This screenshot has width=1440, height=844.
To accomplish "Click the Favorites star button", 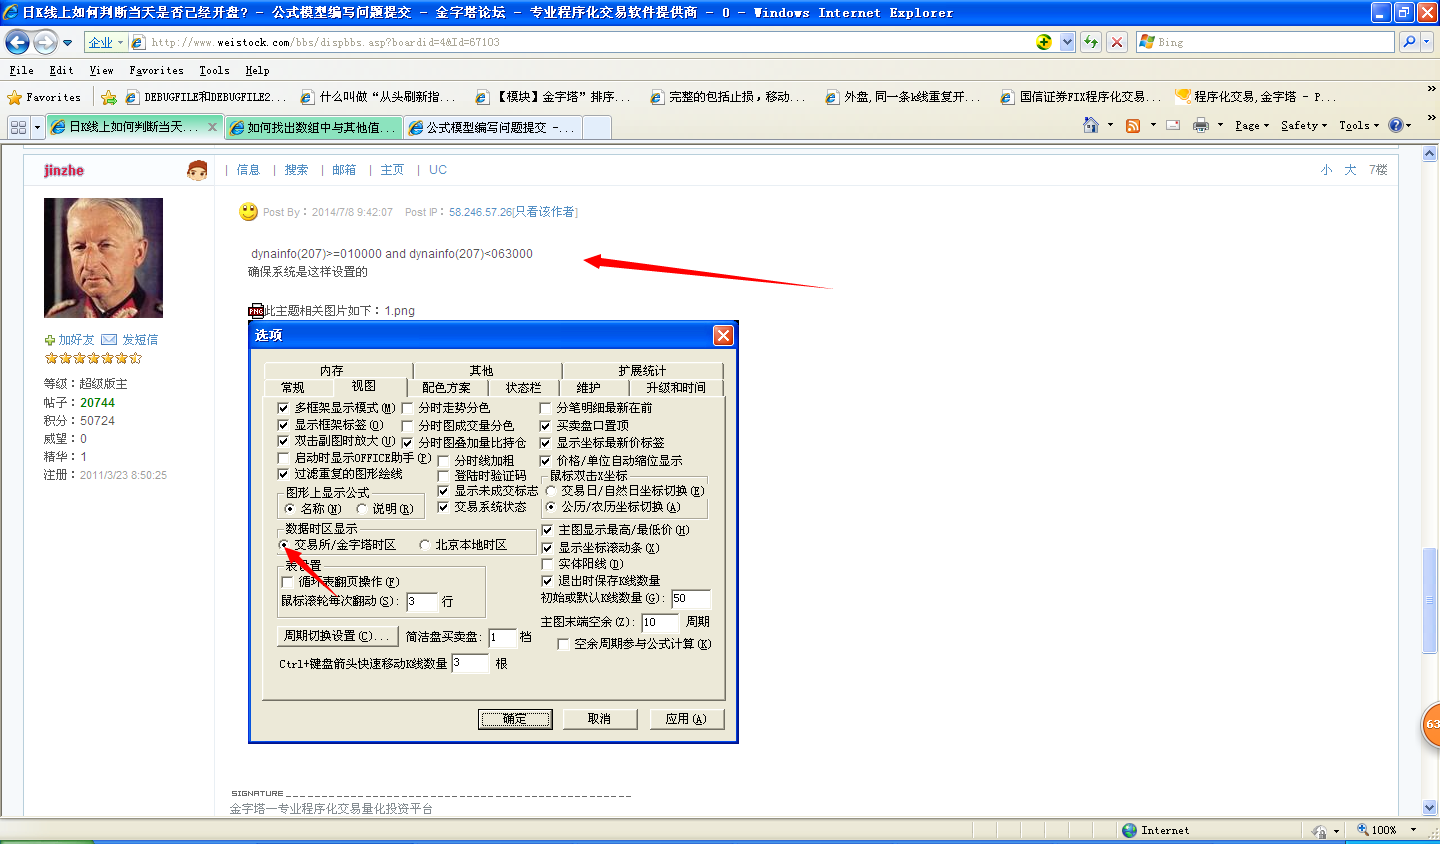I will tap(44, 97).
